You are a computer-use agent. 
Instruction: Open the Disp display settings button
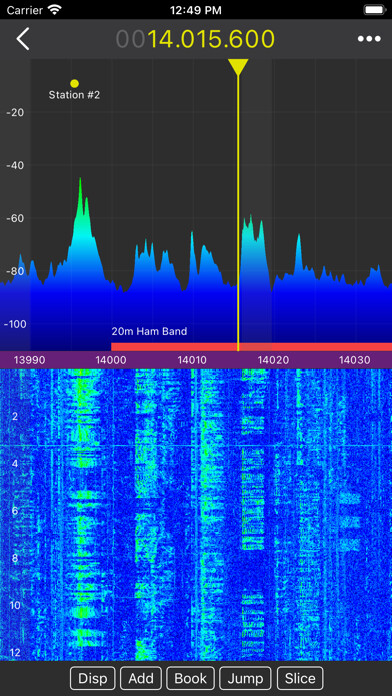92,678
